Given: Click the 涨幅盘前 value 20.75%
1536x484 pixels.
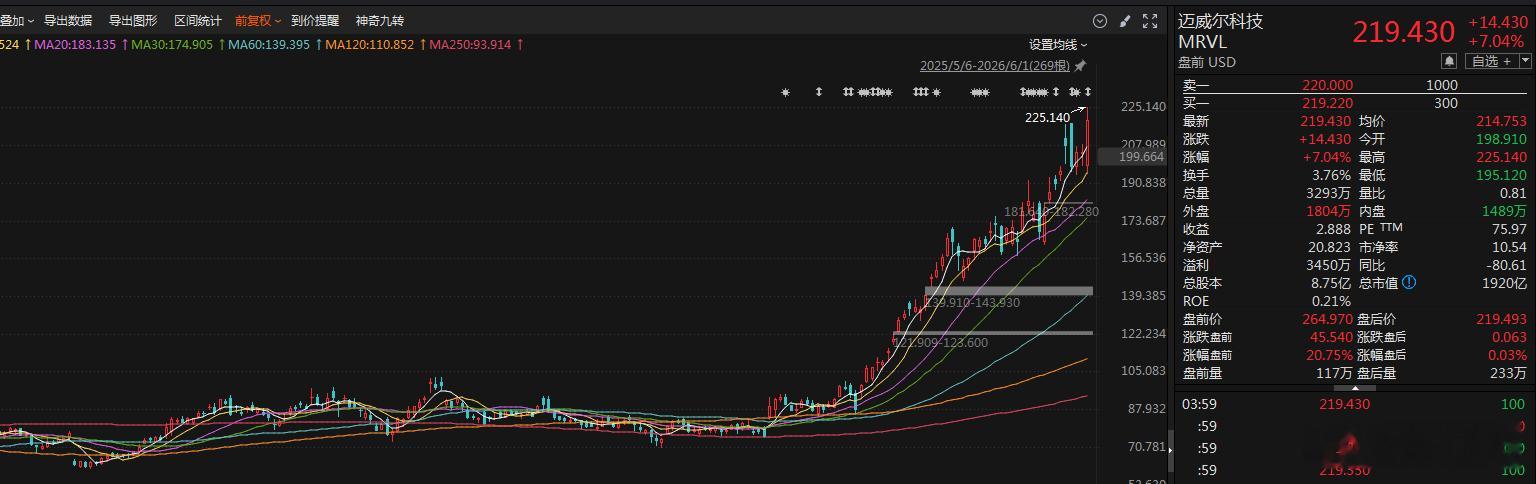Looking at the screenshot, I should pyautogui.click(x=1328, y=355).
